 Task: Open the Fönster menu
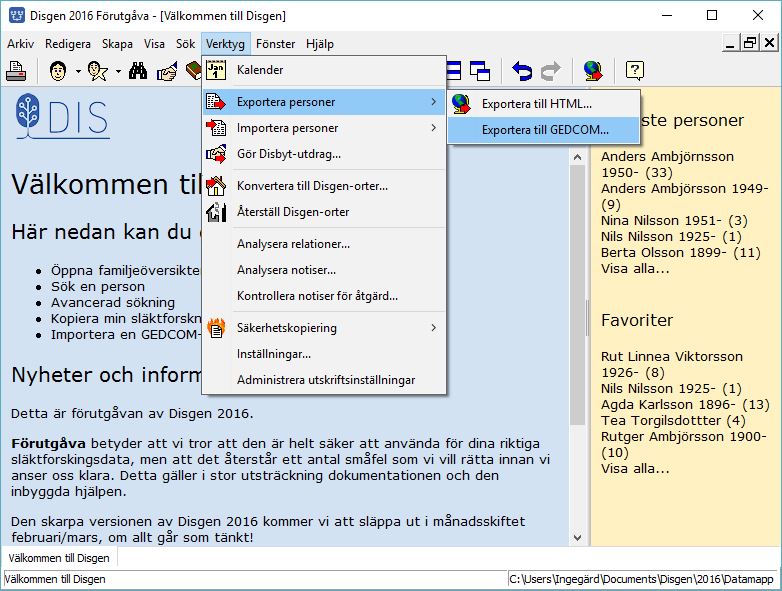pos(275,44)
